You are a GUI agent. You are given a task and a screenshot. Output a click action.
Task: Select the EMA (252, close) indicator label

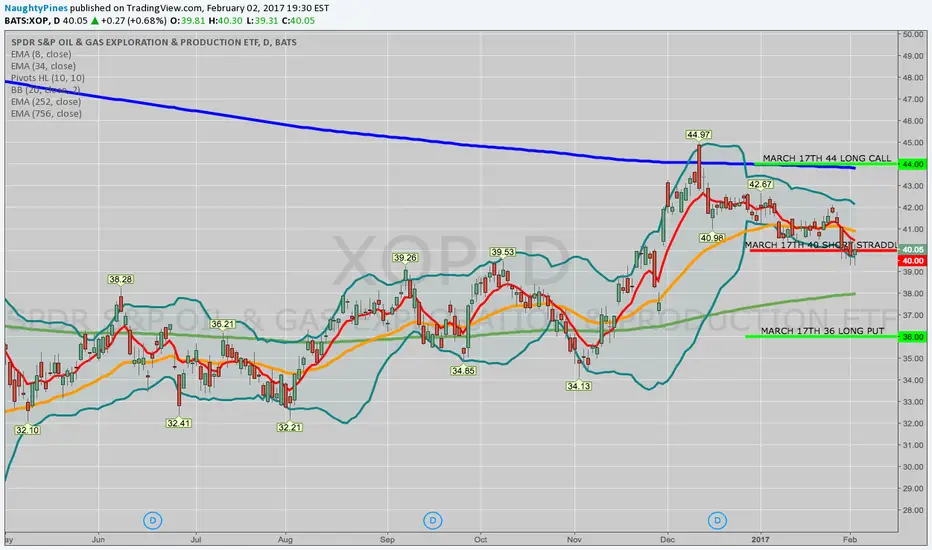46,102
